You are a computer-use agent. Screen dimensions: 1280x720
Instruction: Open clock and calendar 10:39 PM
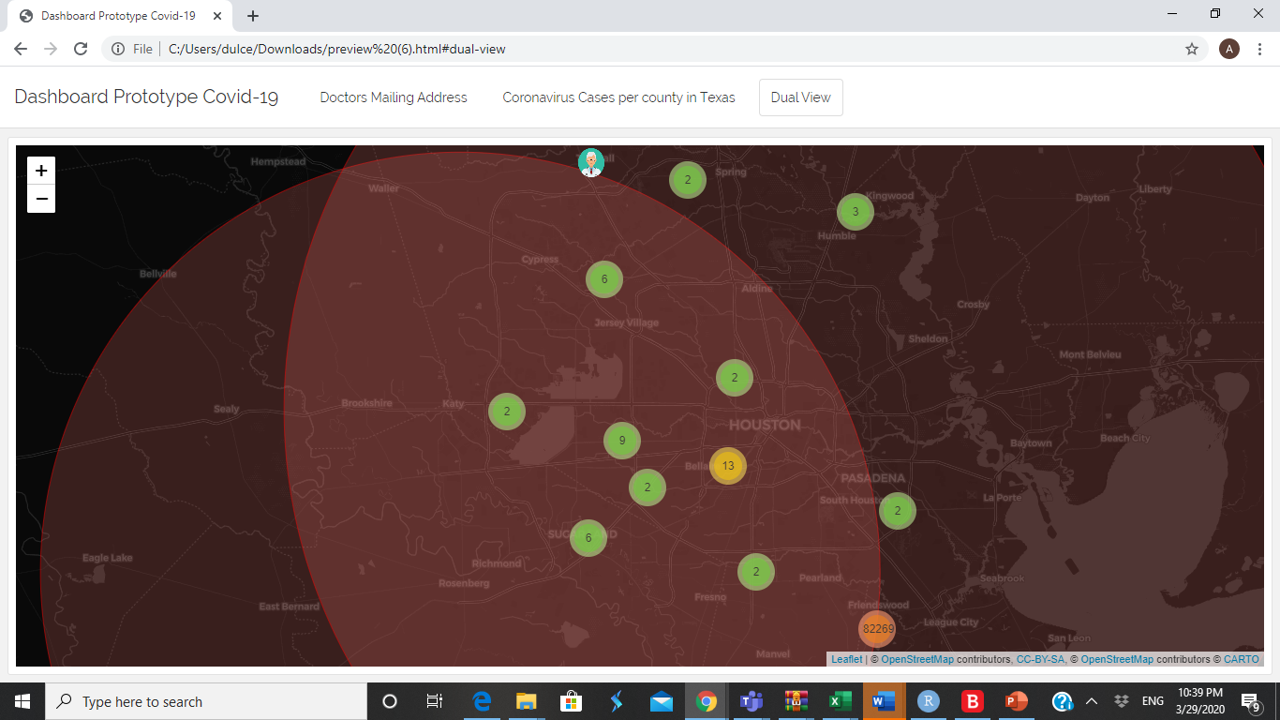pyautogui.click(x=1200, y=701)
